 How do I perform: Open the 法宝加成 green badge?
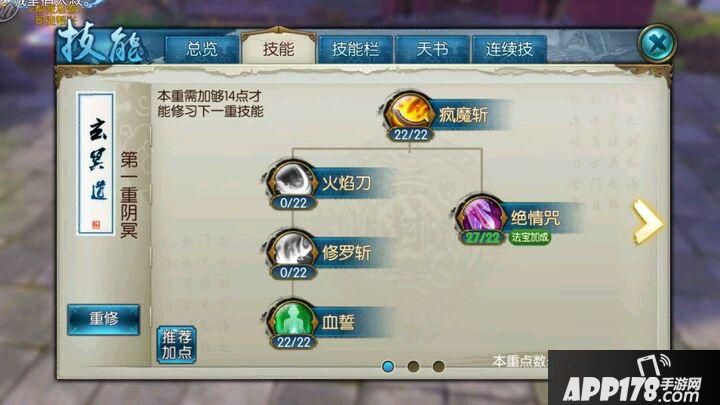(529, 237)
